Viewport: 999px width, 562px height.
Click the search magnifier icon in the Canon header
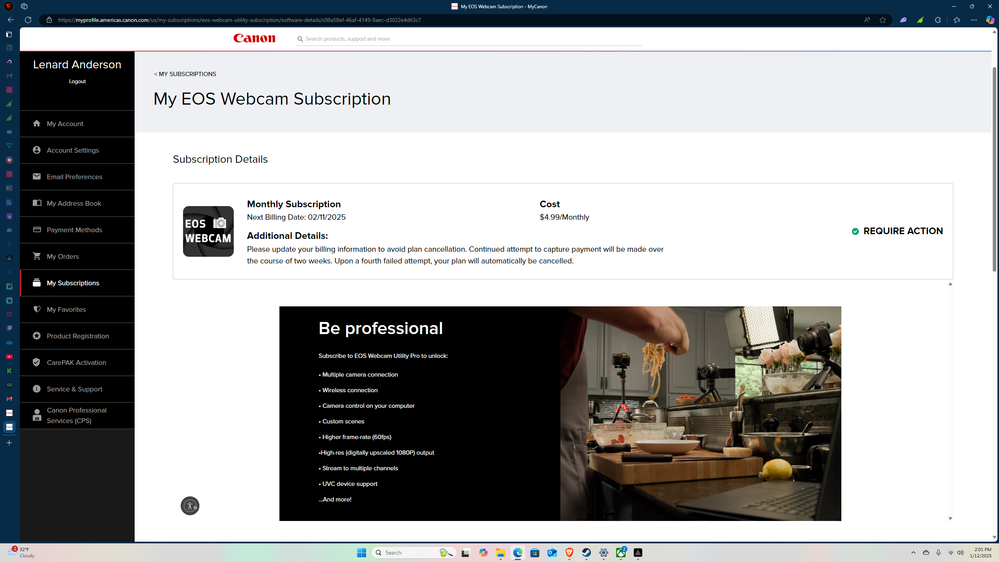coord(300,39)
